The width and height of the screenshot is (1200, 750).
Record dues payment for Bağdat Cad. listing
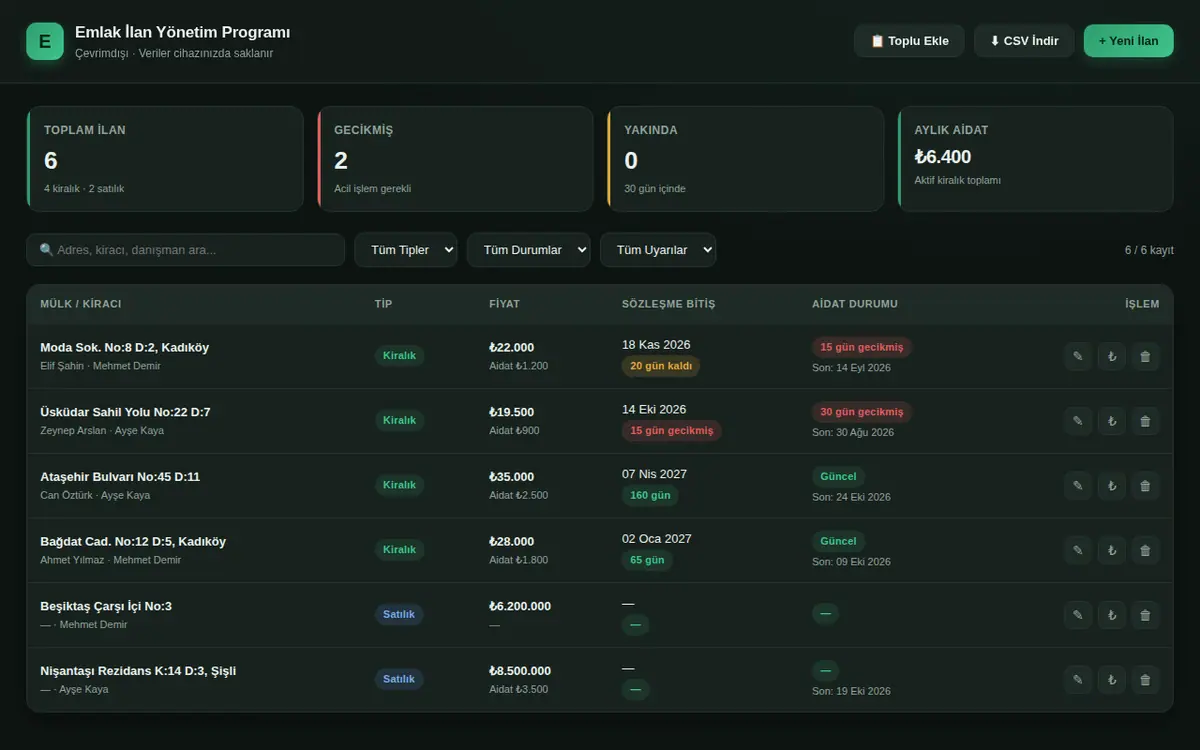[1112, 550]
